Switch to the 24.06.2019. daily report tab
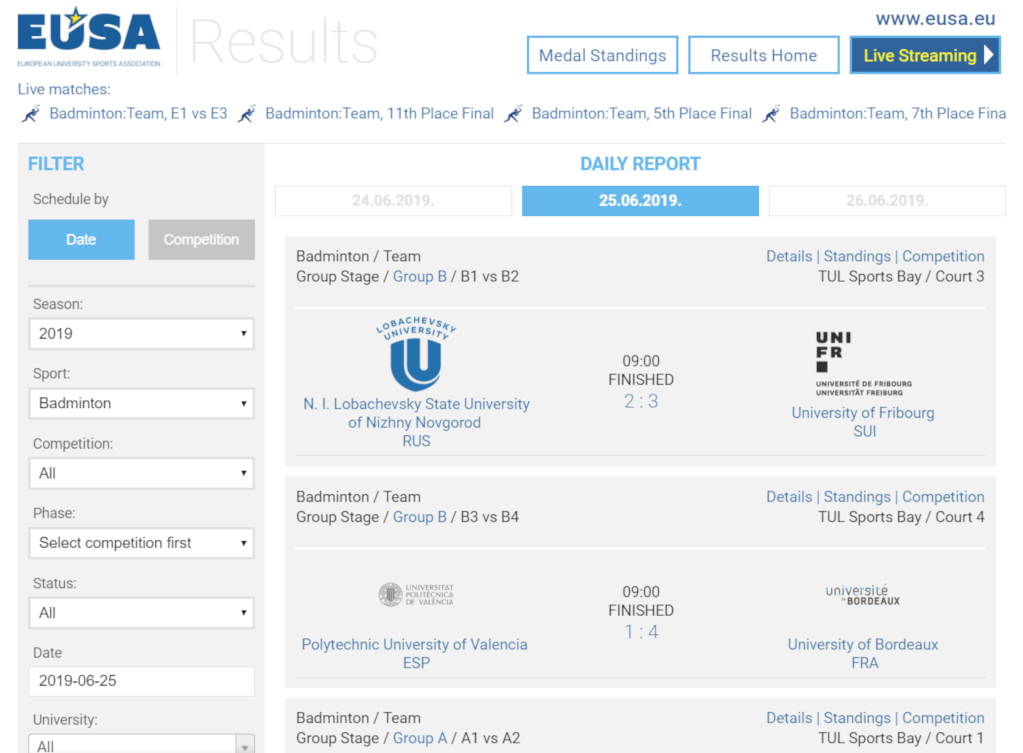Screen dimensions: 1023x753 (393, 200)
